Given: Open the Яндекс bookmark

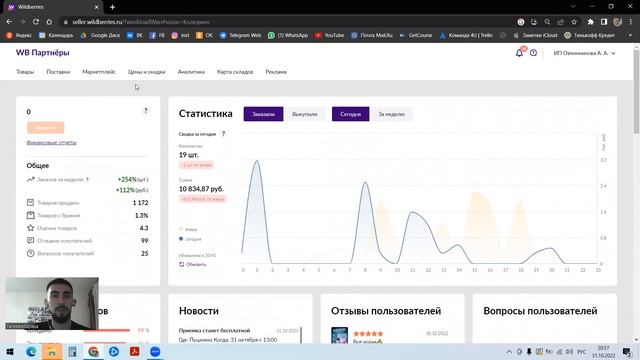Looking at the screenshot, I should pos(19,36).
